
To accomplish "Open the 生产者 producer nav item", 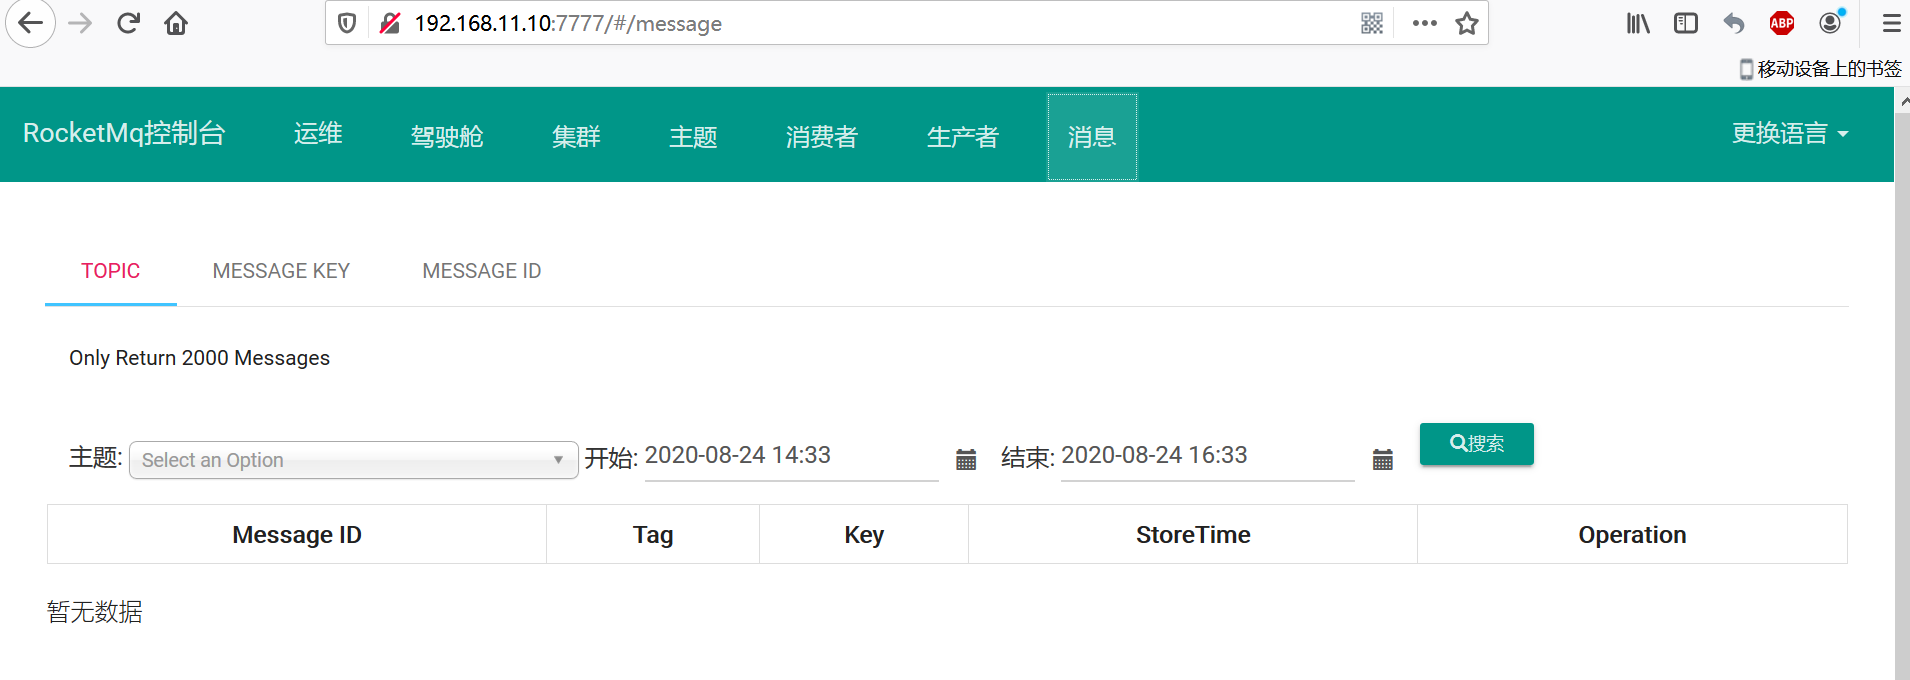I will point(963,137).
